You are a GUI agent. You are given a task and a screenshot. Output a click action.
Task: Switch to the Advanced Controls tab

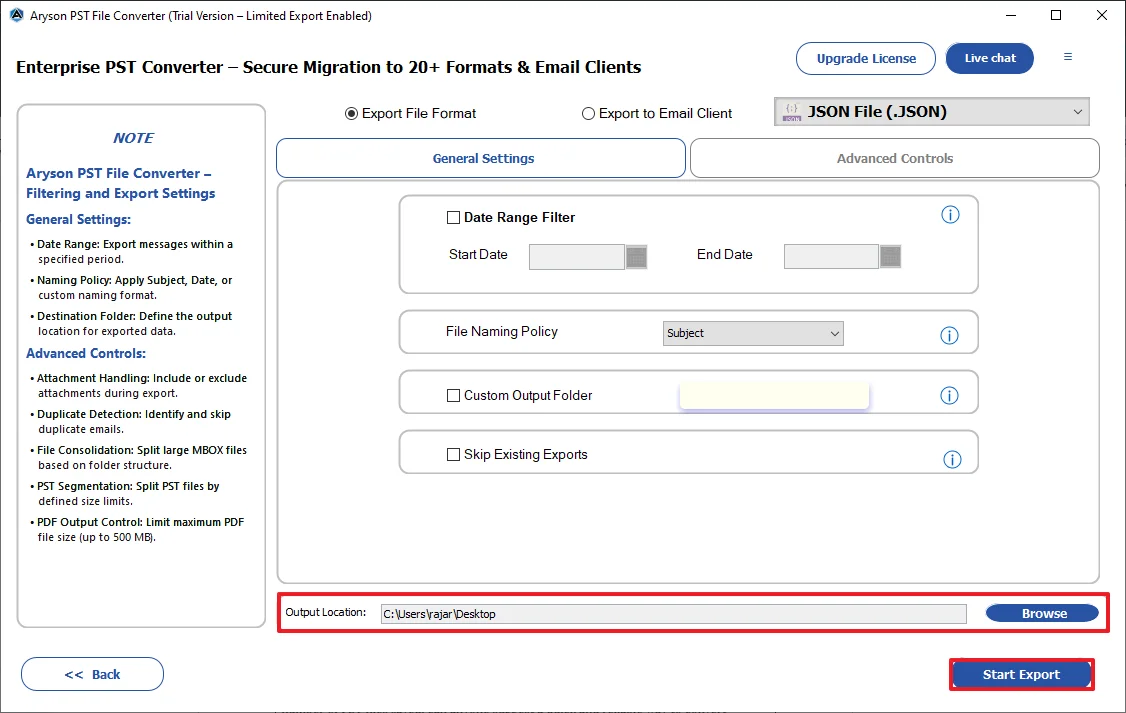(895, 158)
